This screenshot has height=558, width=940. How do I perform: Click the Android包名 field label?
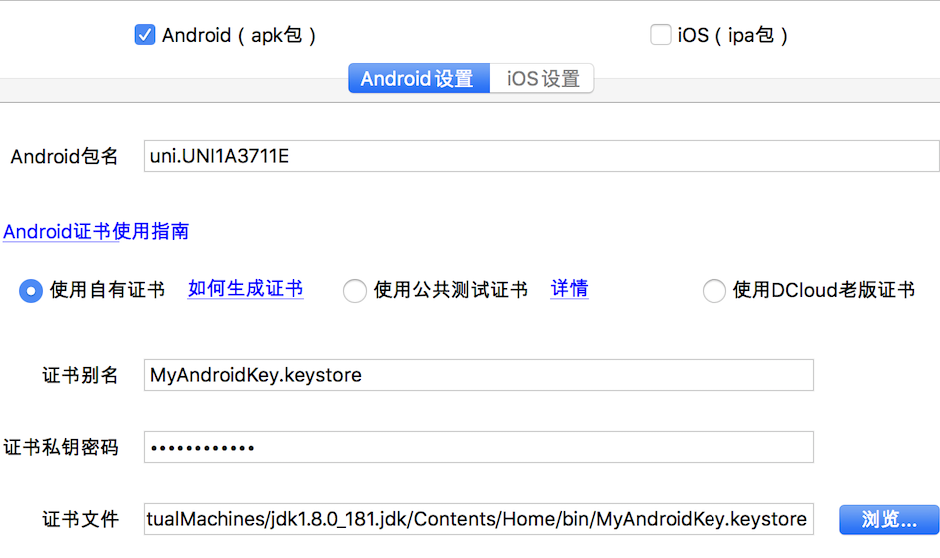click(64, 156)
